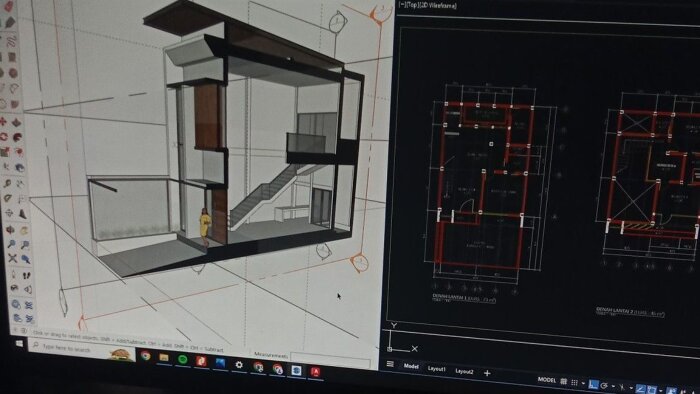Screen dimensions: 700x394
Task: Open File Explorer from the taskbar
Action: (164, 357)
